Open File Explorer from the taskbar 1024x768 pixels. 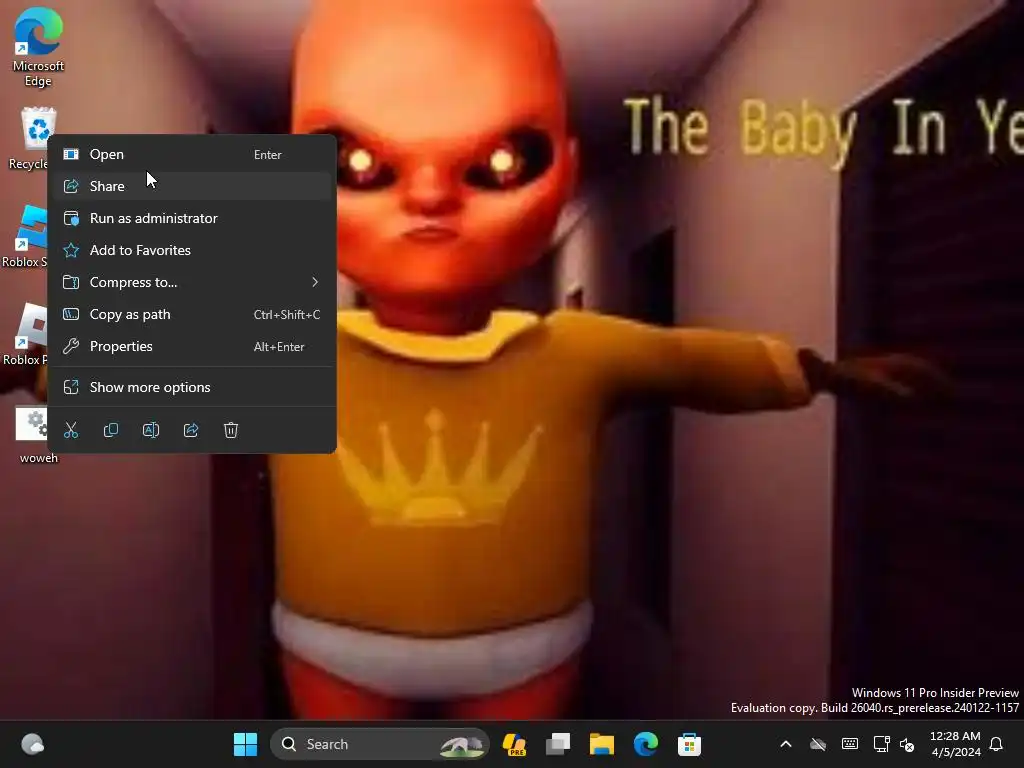(601, 744)
